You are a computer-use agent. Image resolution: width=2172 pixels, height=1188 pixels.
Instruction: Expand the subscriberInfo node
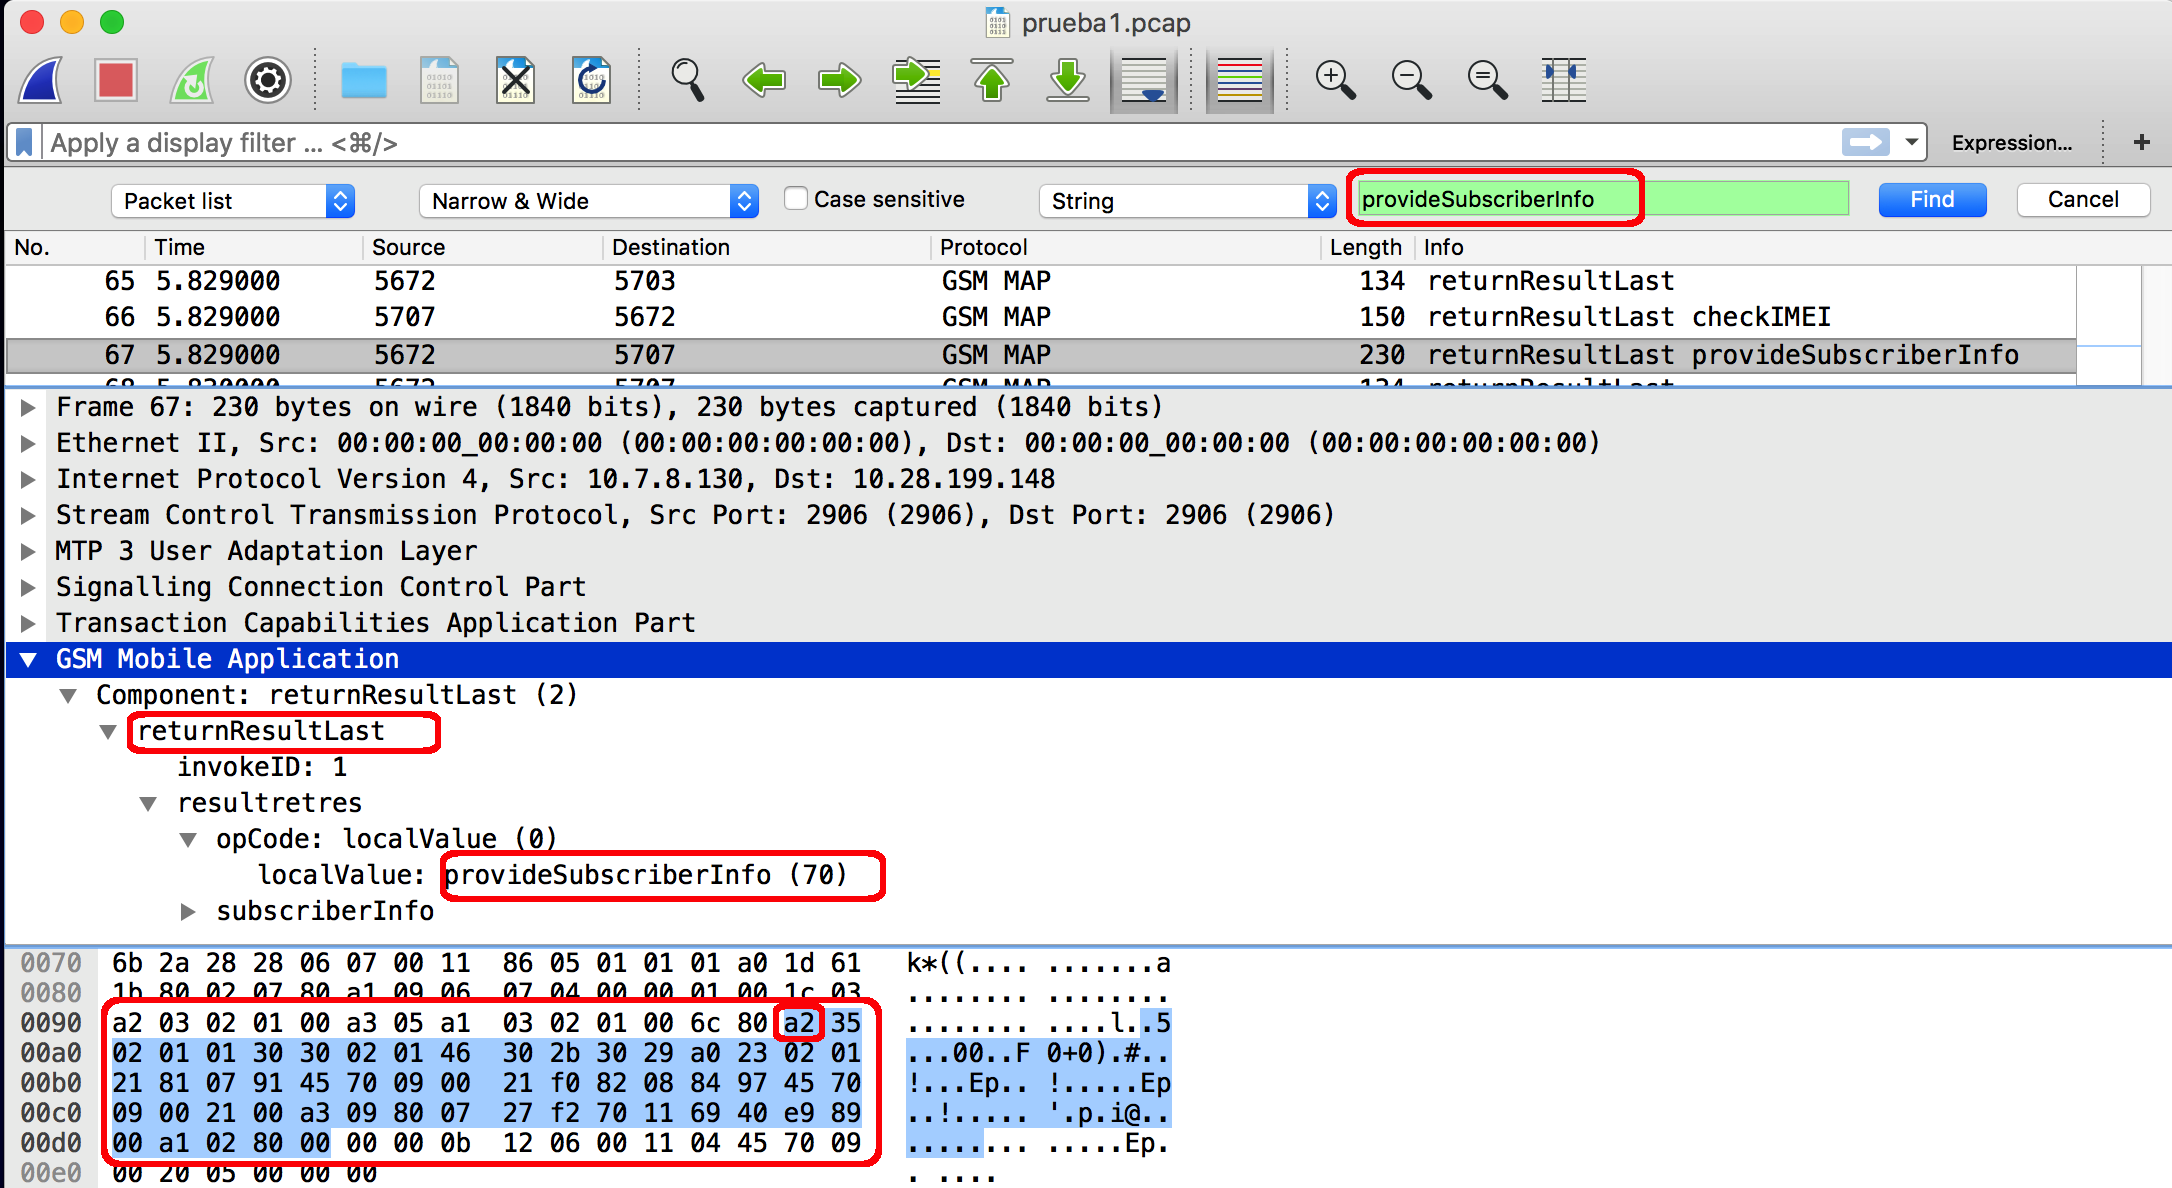(188, 911)
